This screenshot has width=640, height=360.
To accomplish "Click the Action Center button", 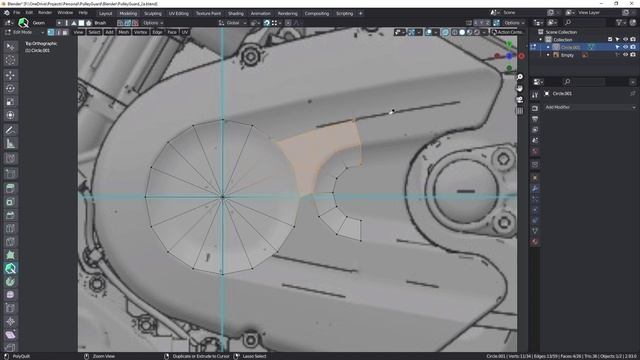I will tap(507, 32).
